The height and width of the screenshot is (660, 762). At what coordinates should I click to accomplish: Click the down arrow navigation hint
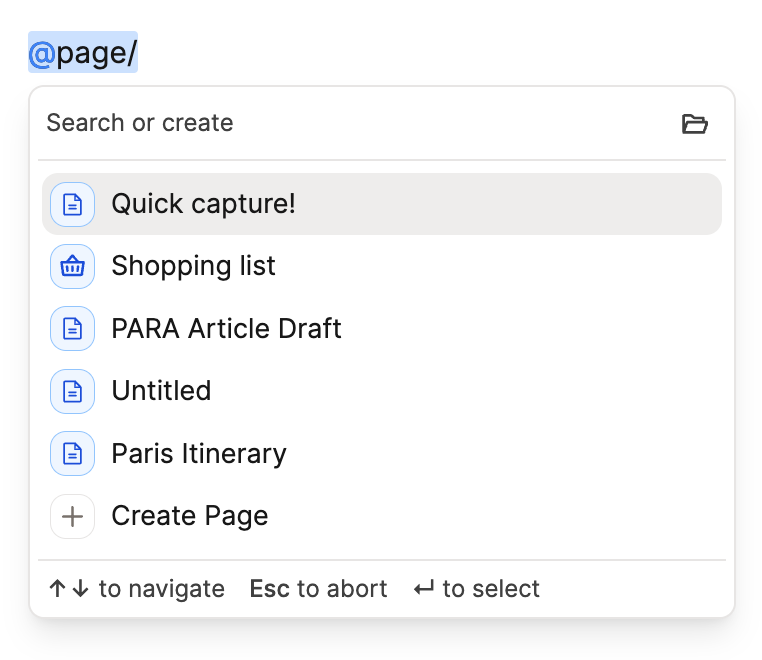(81, 589)
